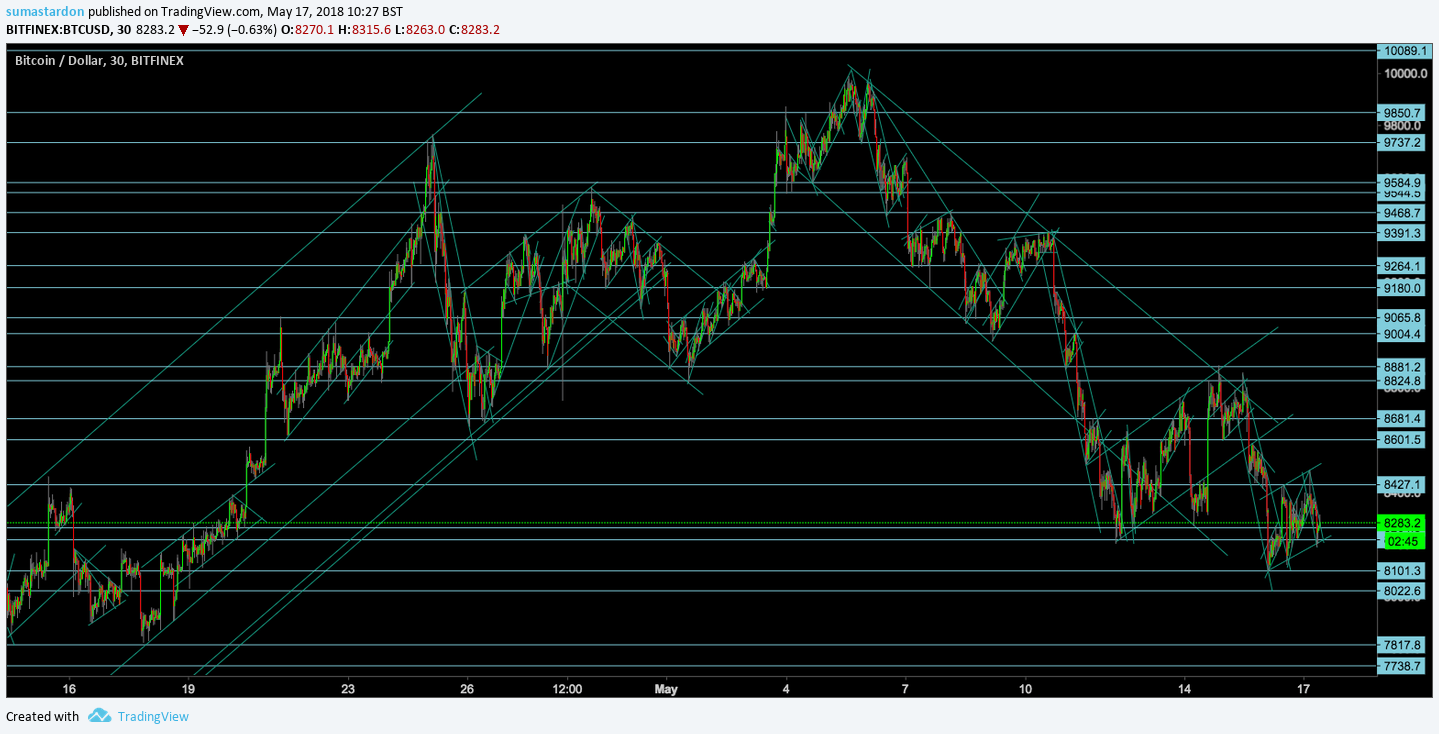
Task: Click the 19 date on time axis
Action: (x=188, y=689)
